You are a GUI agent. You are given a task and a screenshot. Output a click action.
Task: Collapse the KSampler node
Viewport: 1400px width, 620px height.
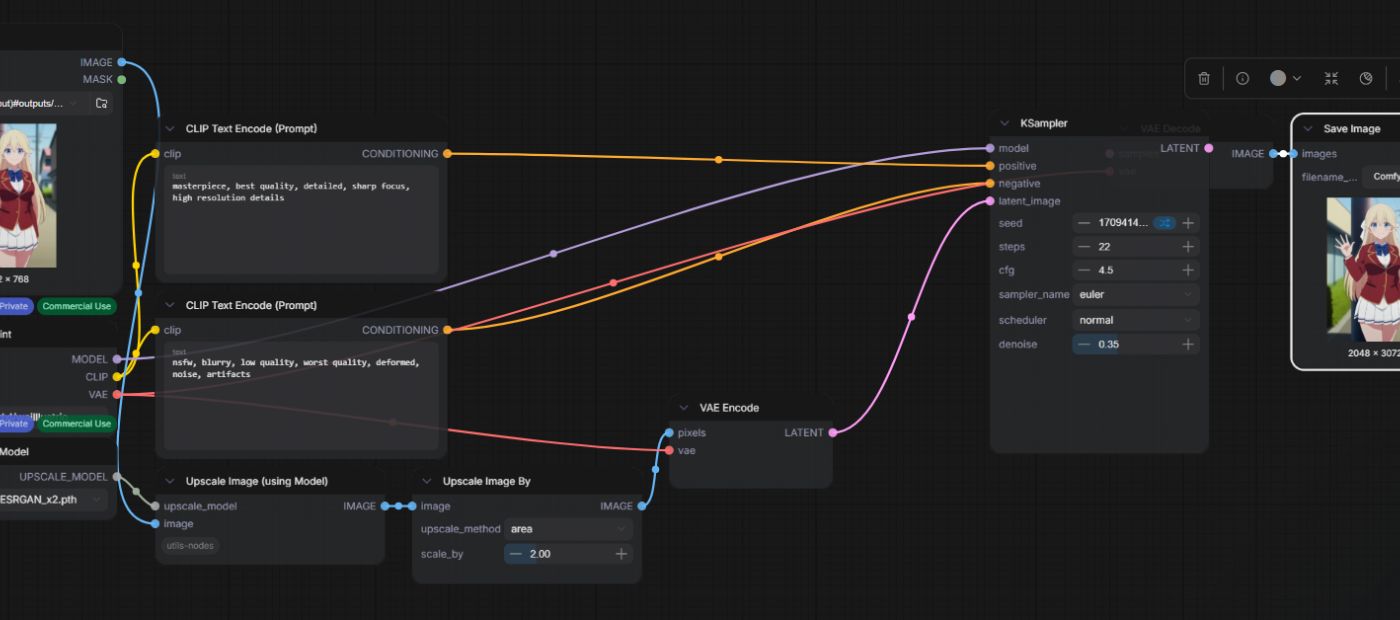click(x=1005, y=123)
